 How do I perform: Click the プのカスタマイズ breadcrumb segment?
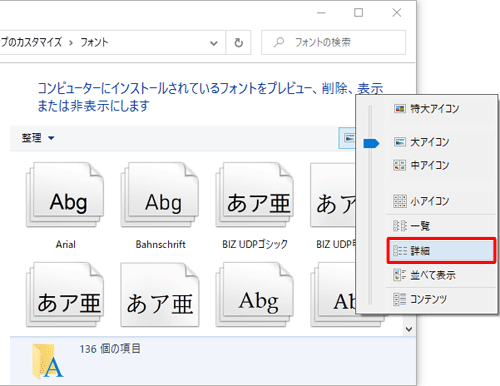coord(31,42)
